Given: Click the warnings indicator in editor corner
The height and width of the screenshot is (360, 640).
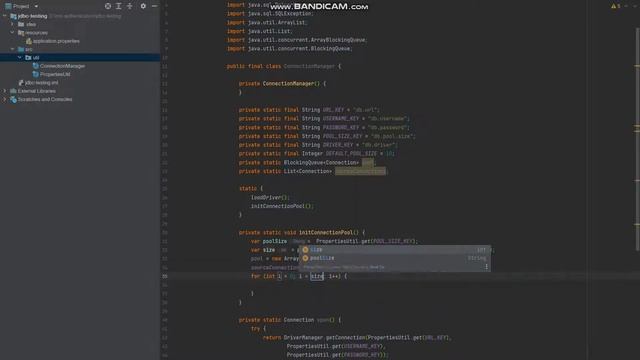Looking at the screenshot, I should click(x=616, y=6).
